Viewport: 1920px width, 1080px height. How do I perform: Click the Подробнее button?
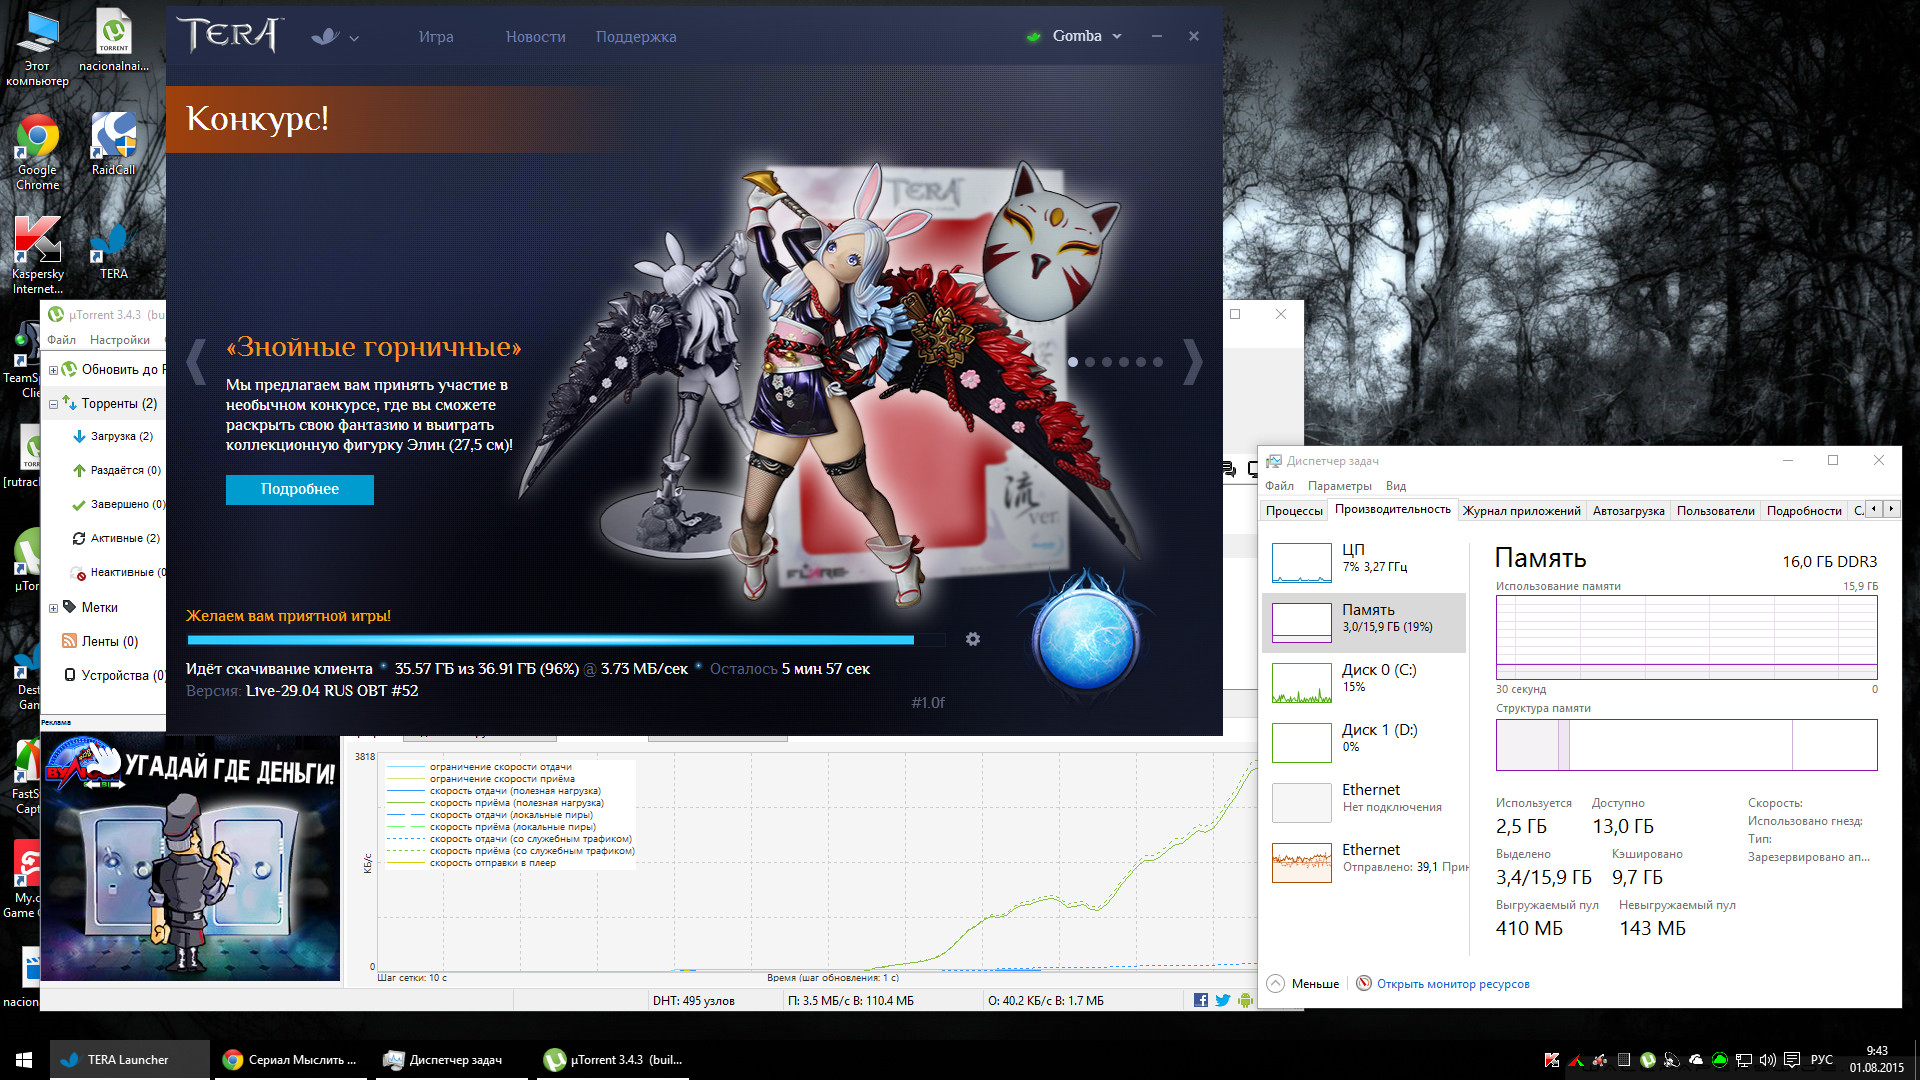299,489
